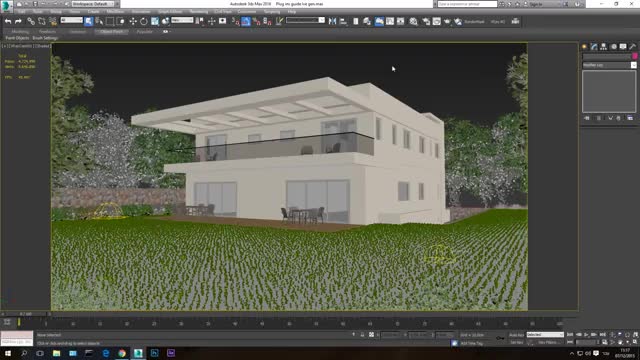
Task: Switch to the Object Paint ribbon tab
Action: click(x=111, y=31)
